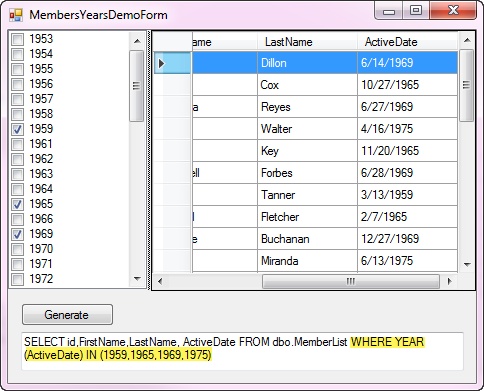Screen dimensions: 484x391
Task: Select the Fletcher last name cell
Action: tap(307, 217)
